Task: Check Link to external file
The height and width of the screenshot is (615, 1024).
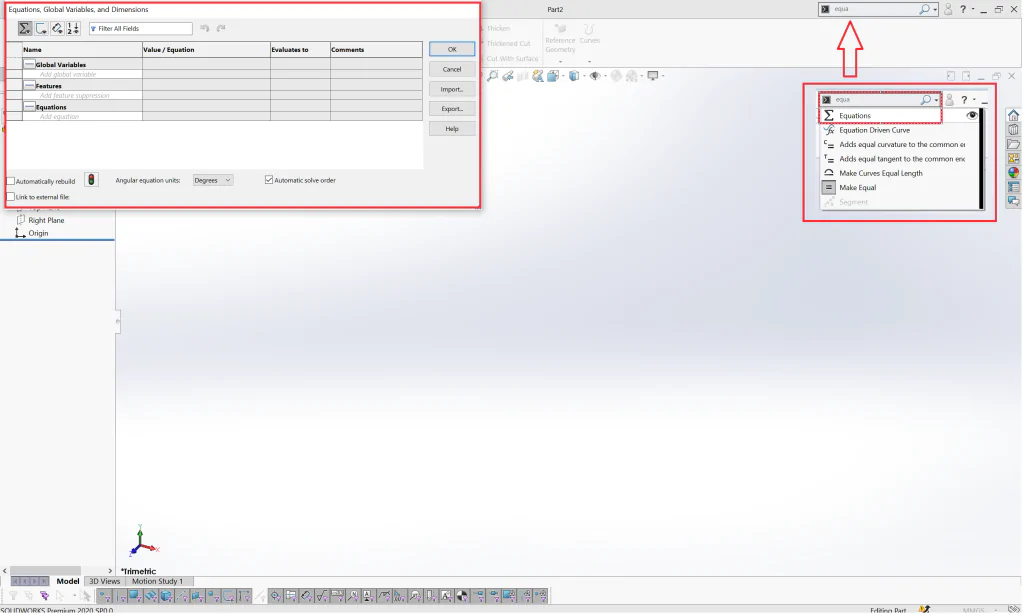Action: click(x=10, y=197)
